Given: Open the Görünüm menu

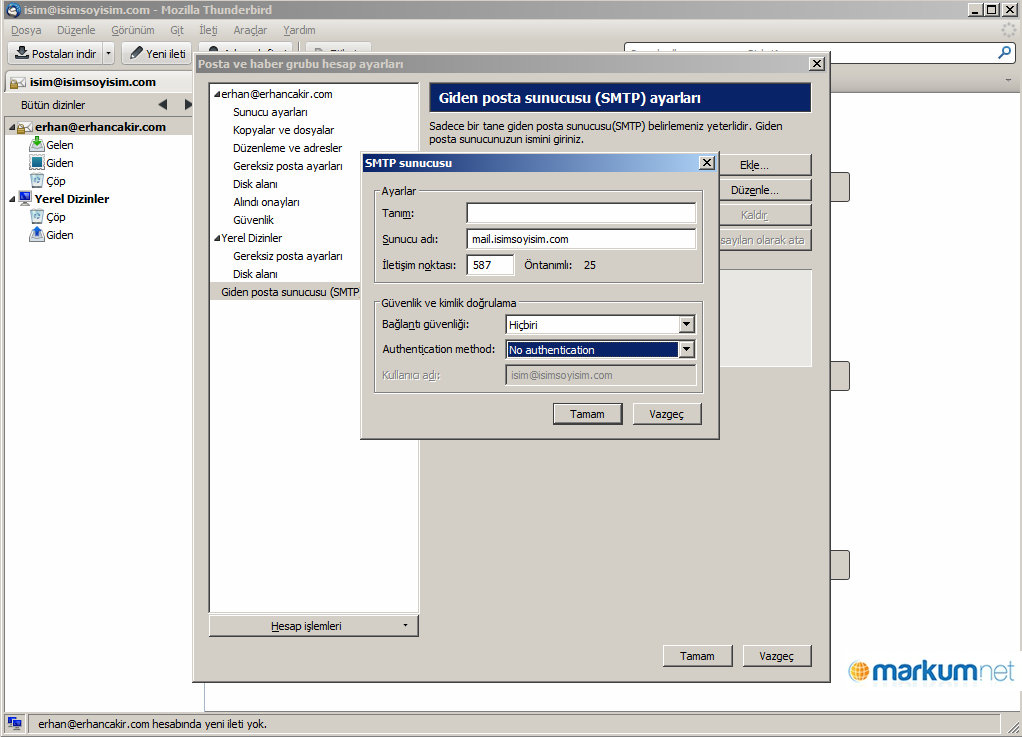Looking at the screenshot, I should tap(133, 30).
